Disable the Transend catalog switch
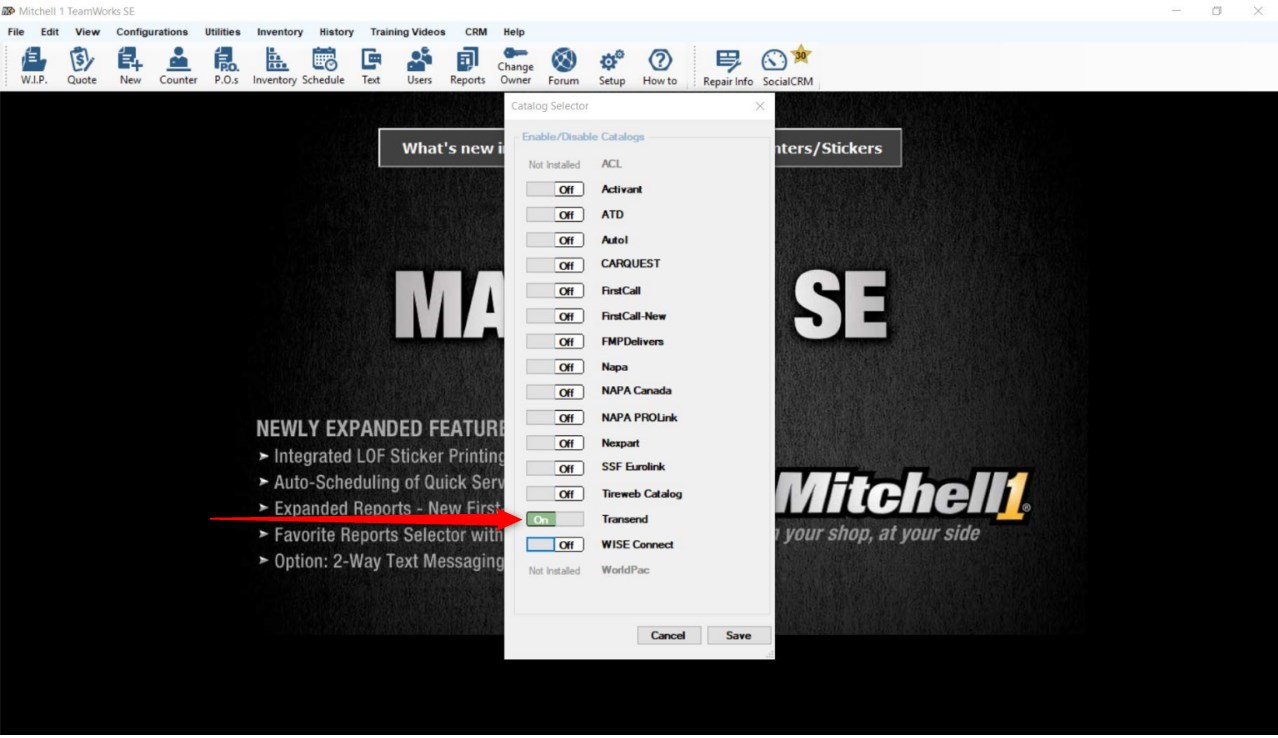This screenshot has width=1278, height=738. click(555, 519)
